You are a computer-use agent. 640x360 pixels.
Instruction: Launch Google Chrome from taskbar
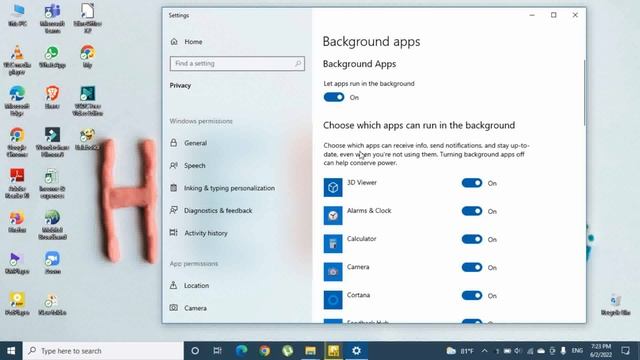264,351
